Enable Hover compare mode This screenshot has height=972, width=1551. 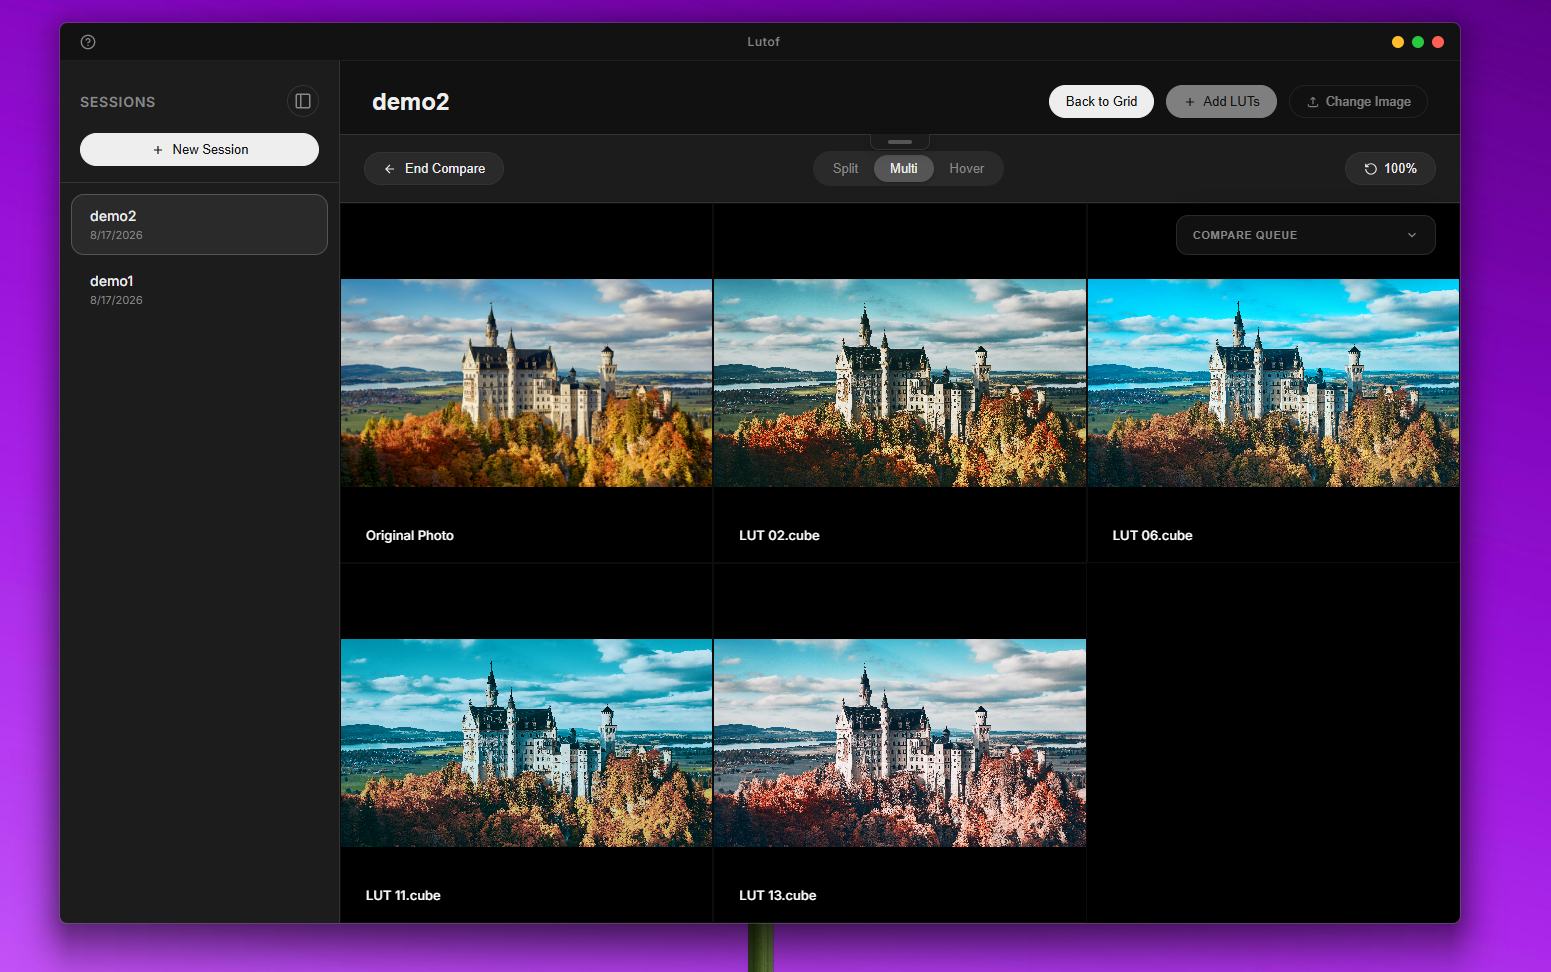click(966, 168)
